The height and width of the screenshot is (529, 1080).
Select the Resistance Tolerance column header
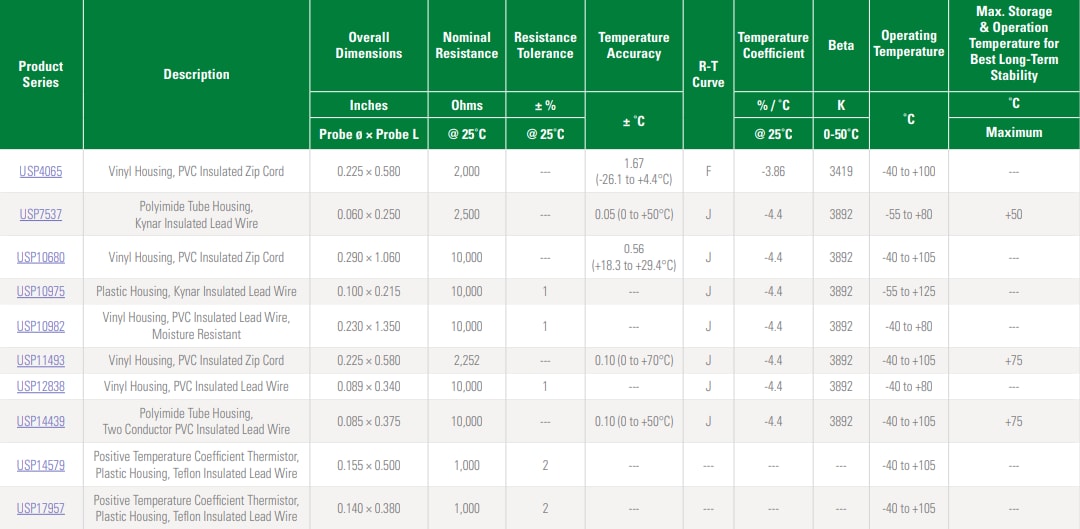545,45
